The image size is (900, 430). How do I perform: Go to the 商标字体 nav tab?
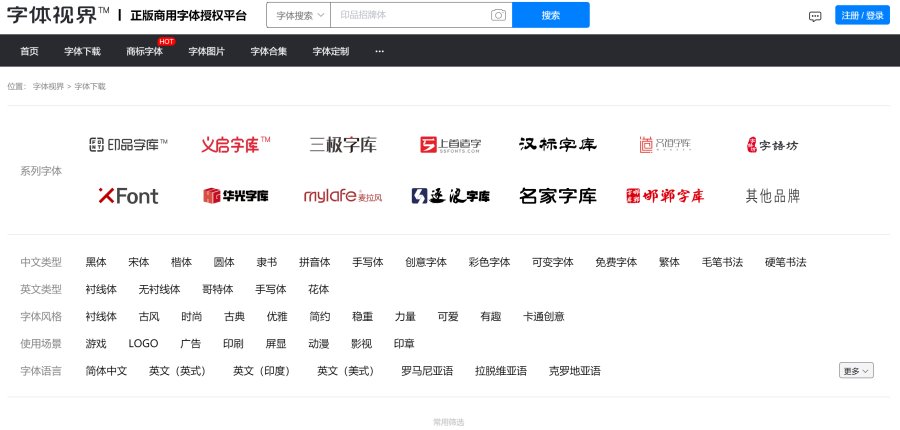tap(144, 51)
